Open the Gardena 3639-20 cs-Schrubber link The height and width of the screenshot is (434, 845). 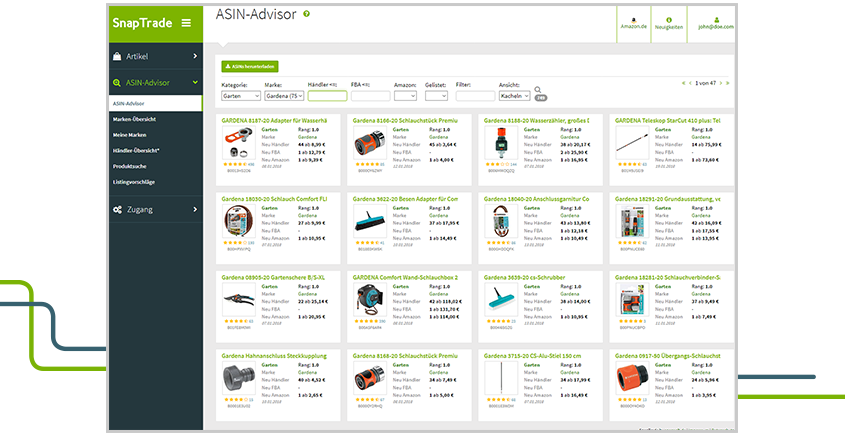[524, 278]
